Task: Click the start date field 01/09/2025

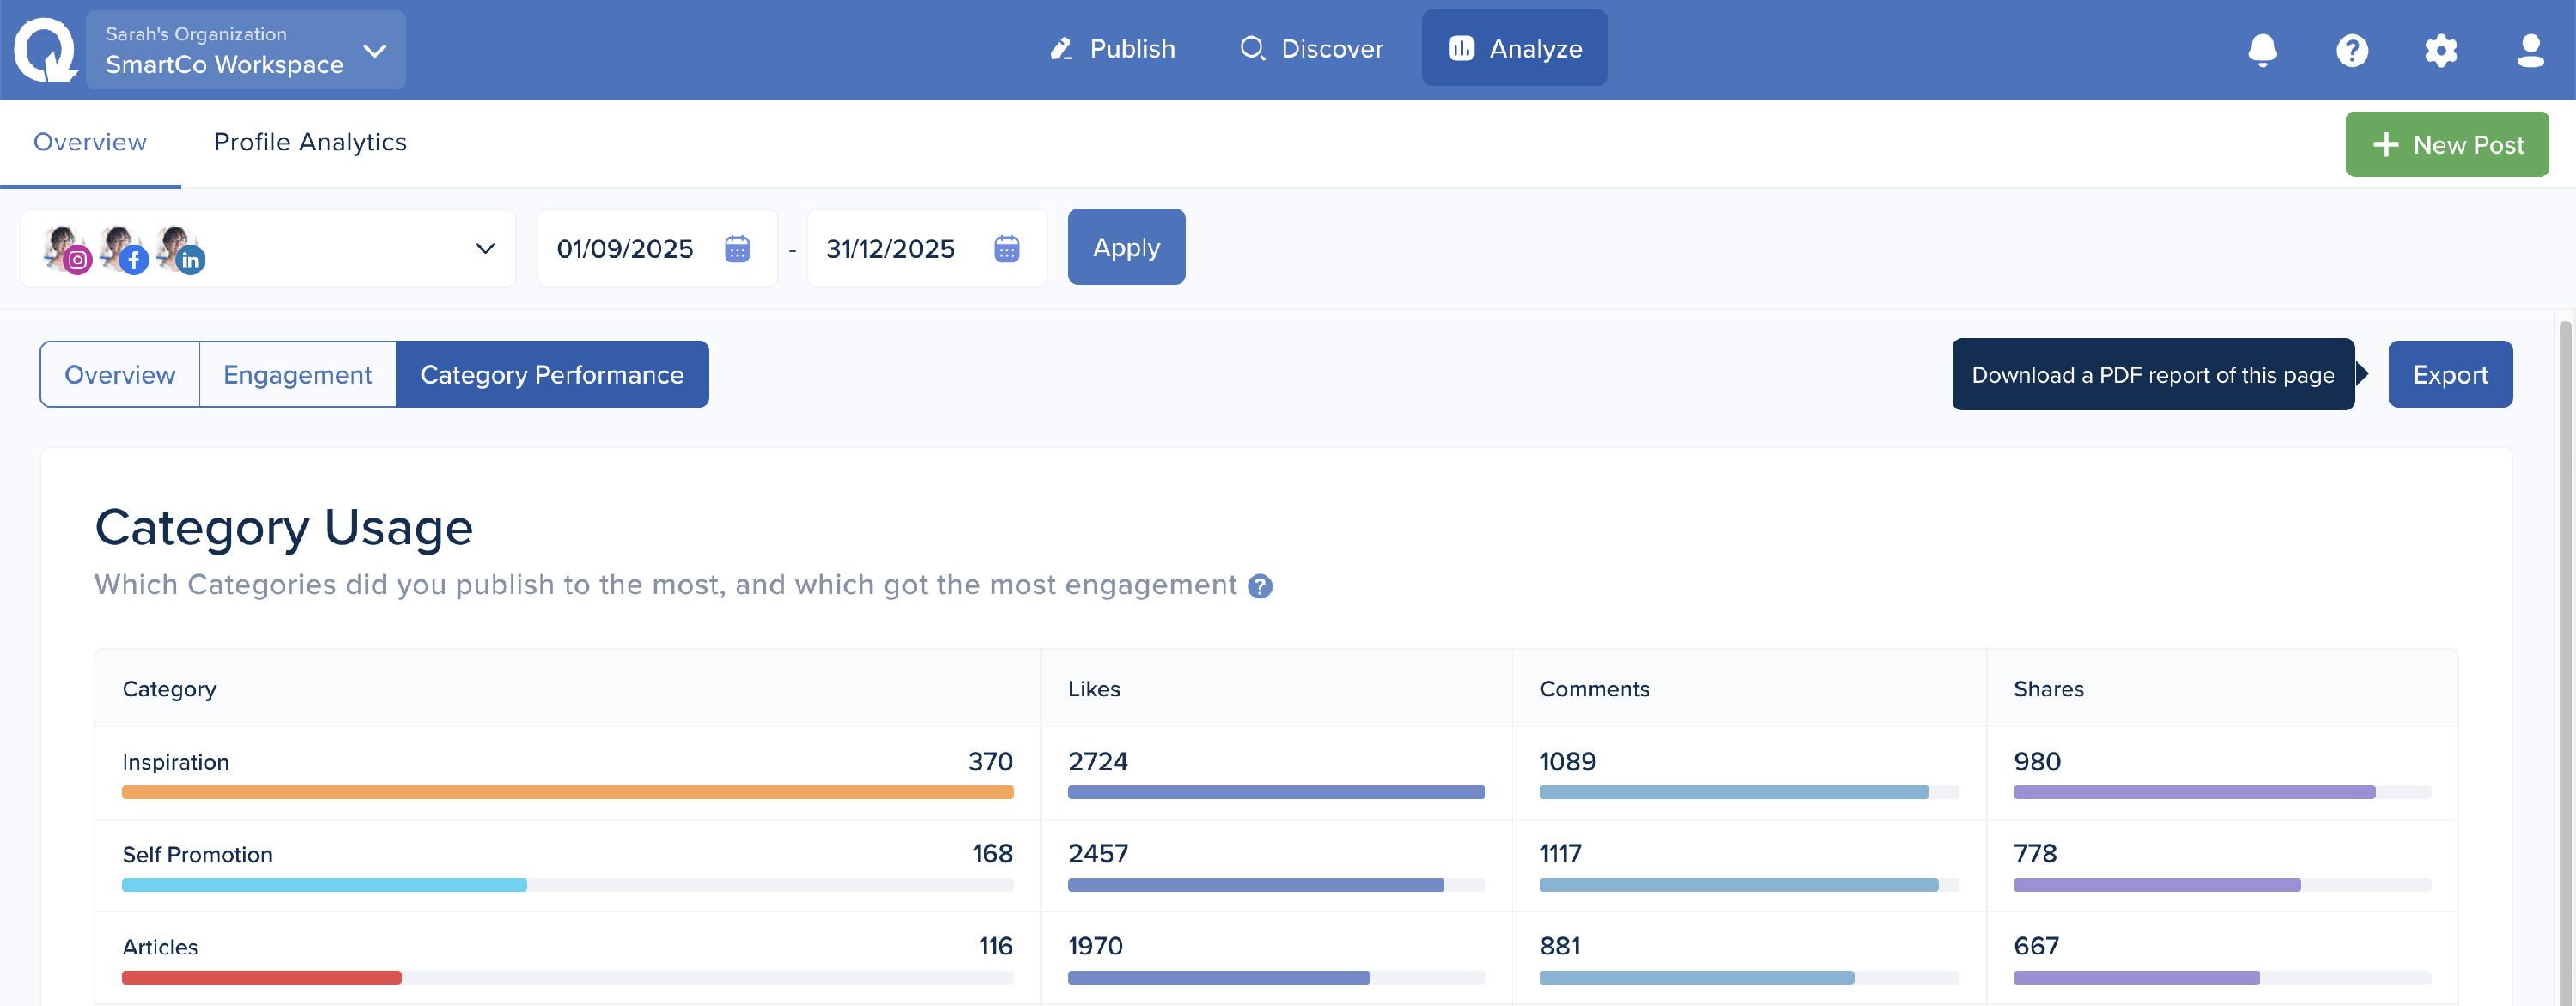Action: click(625, 248)
